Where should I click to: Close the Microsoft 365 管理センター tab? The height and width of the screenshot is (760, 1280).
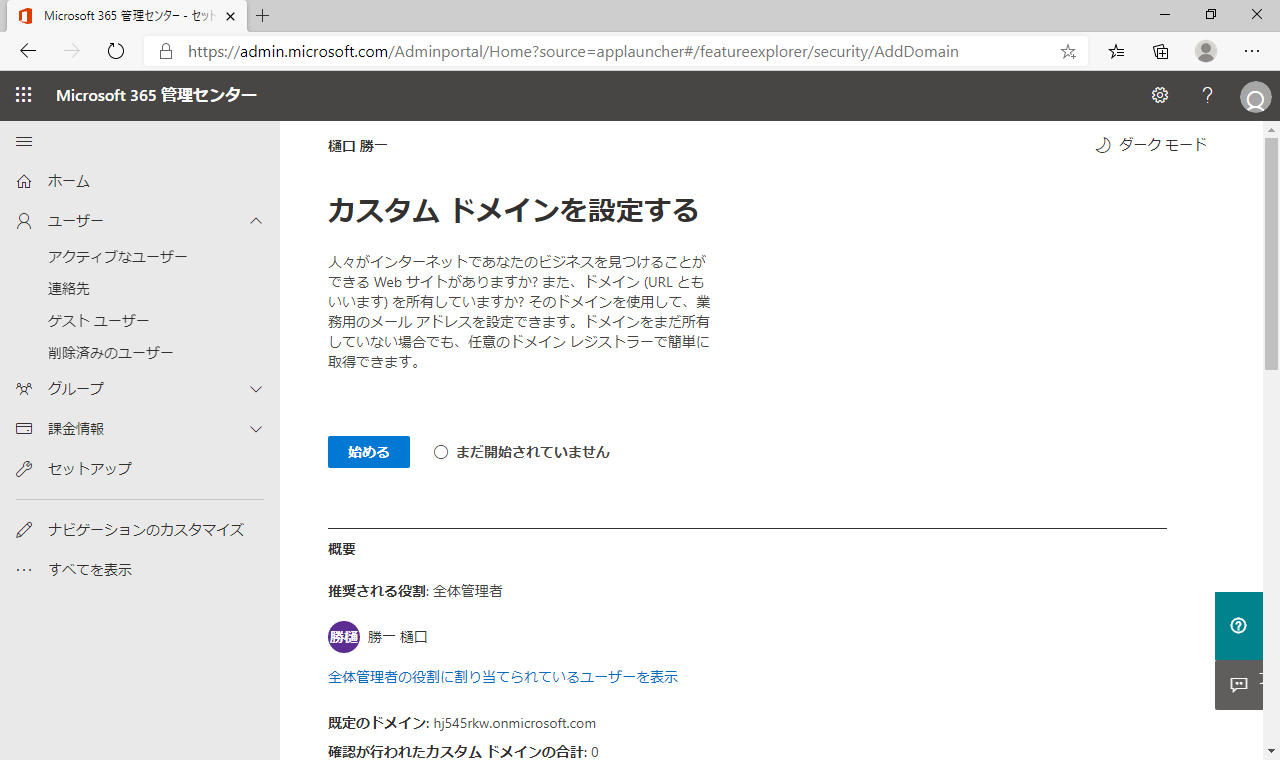pyautogui.click(x=231, y=16)
